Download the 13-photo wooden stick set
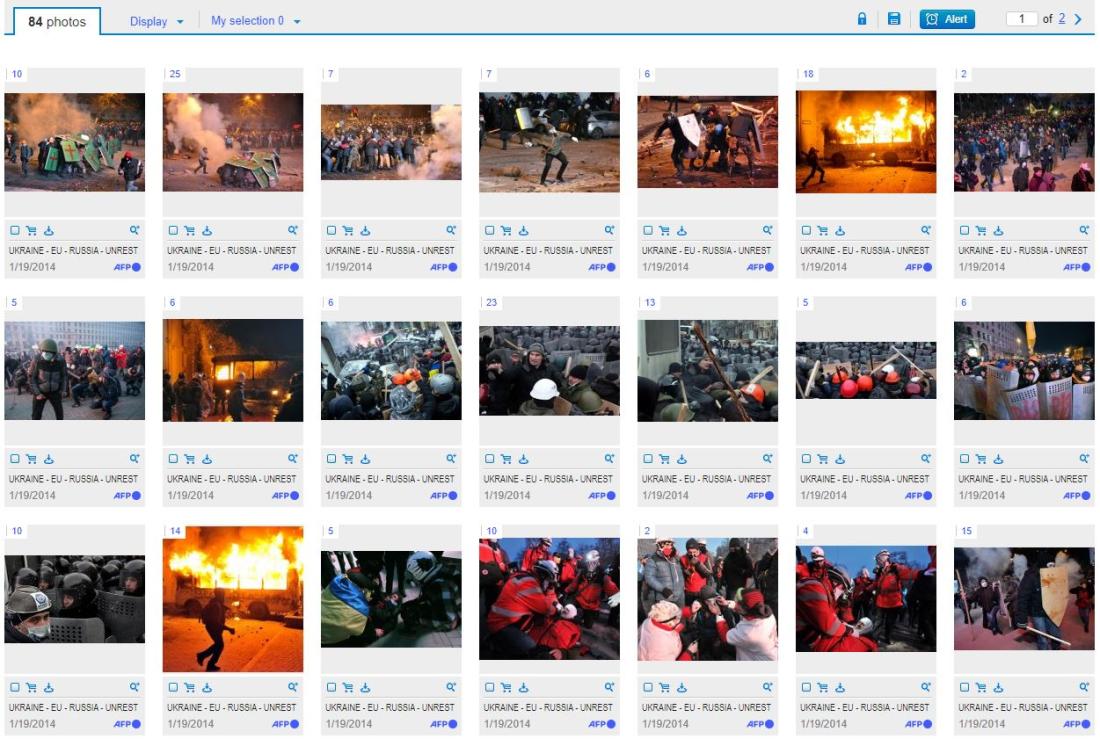The image size is (1100, 739). (682, 459)
